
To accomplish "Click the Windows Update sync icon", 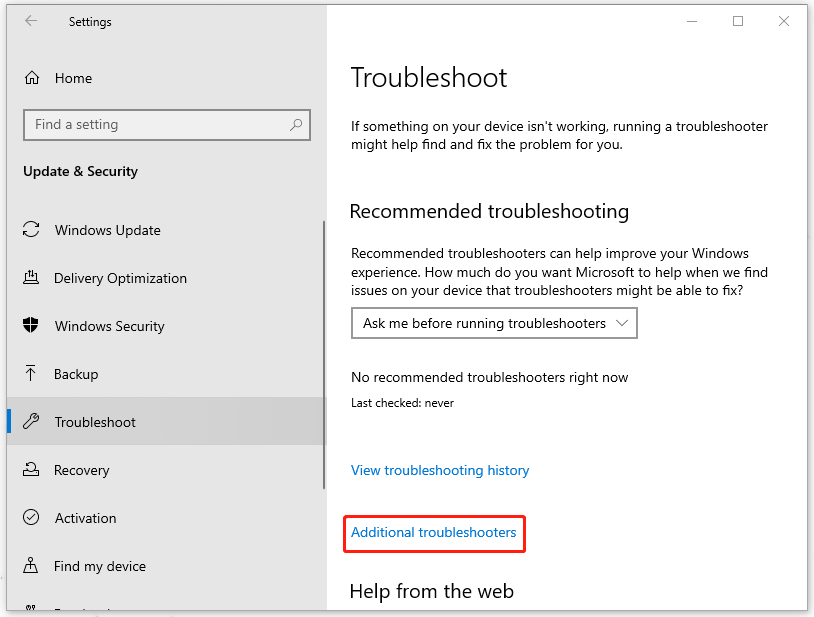I will pyautogui.click(x=31, y=230).
